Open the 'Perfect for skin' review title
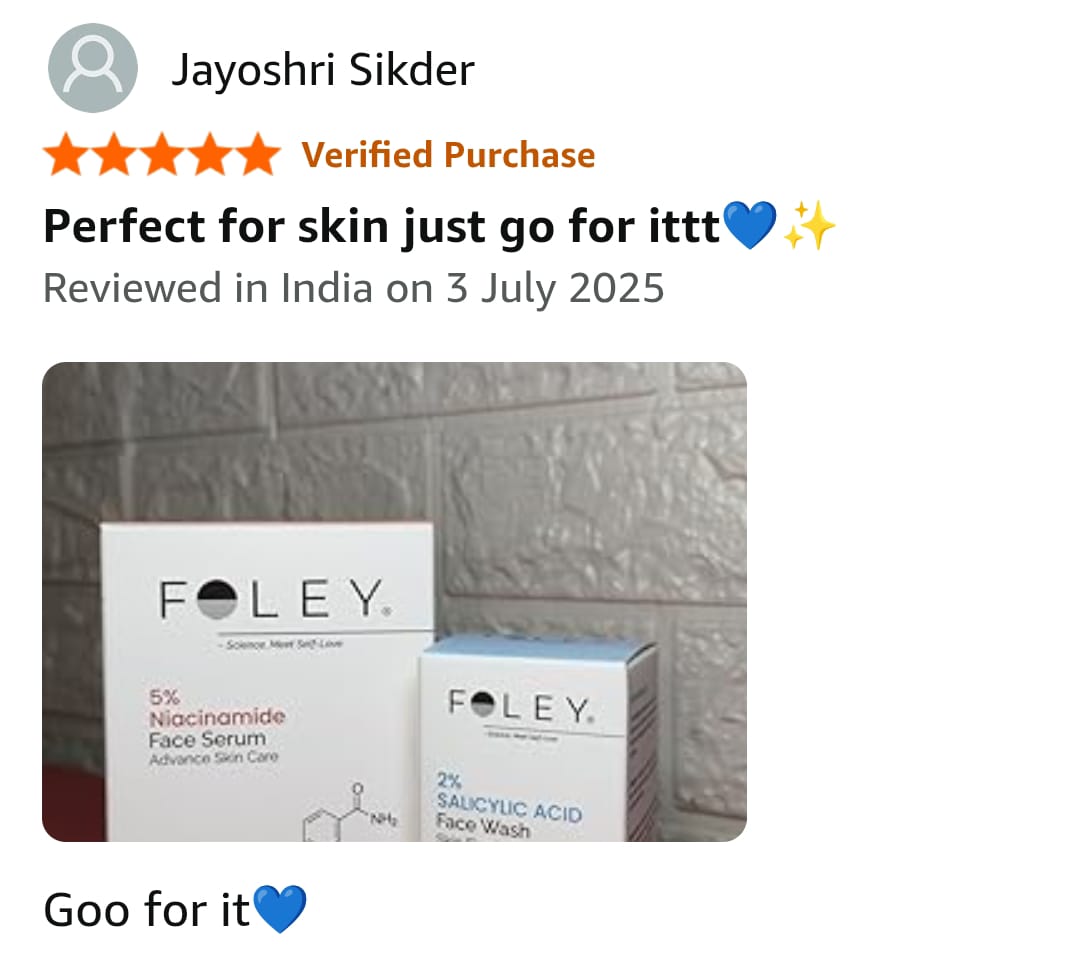Image resolution: width=1080 pixels, height=957 pixels. pyautogui.click(x=381, y=227)
